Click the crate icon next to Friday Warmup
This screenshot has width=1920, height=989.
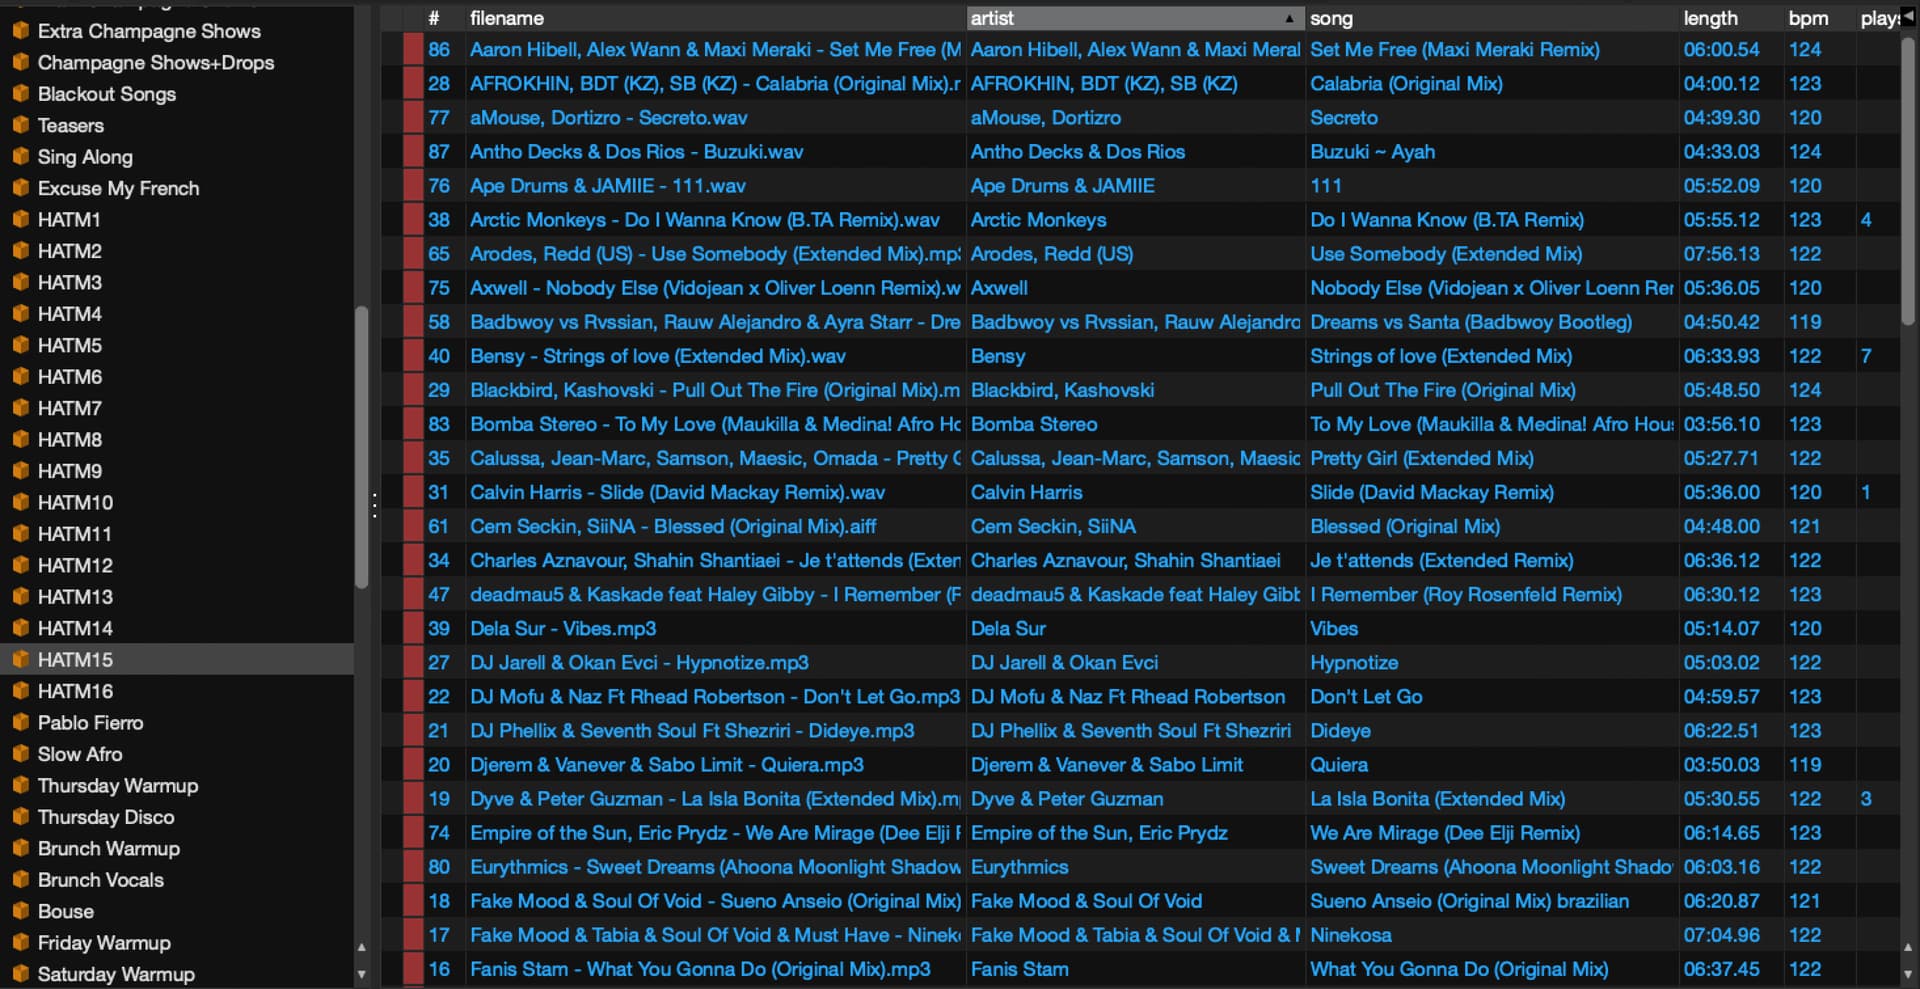21,943
